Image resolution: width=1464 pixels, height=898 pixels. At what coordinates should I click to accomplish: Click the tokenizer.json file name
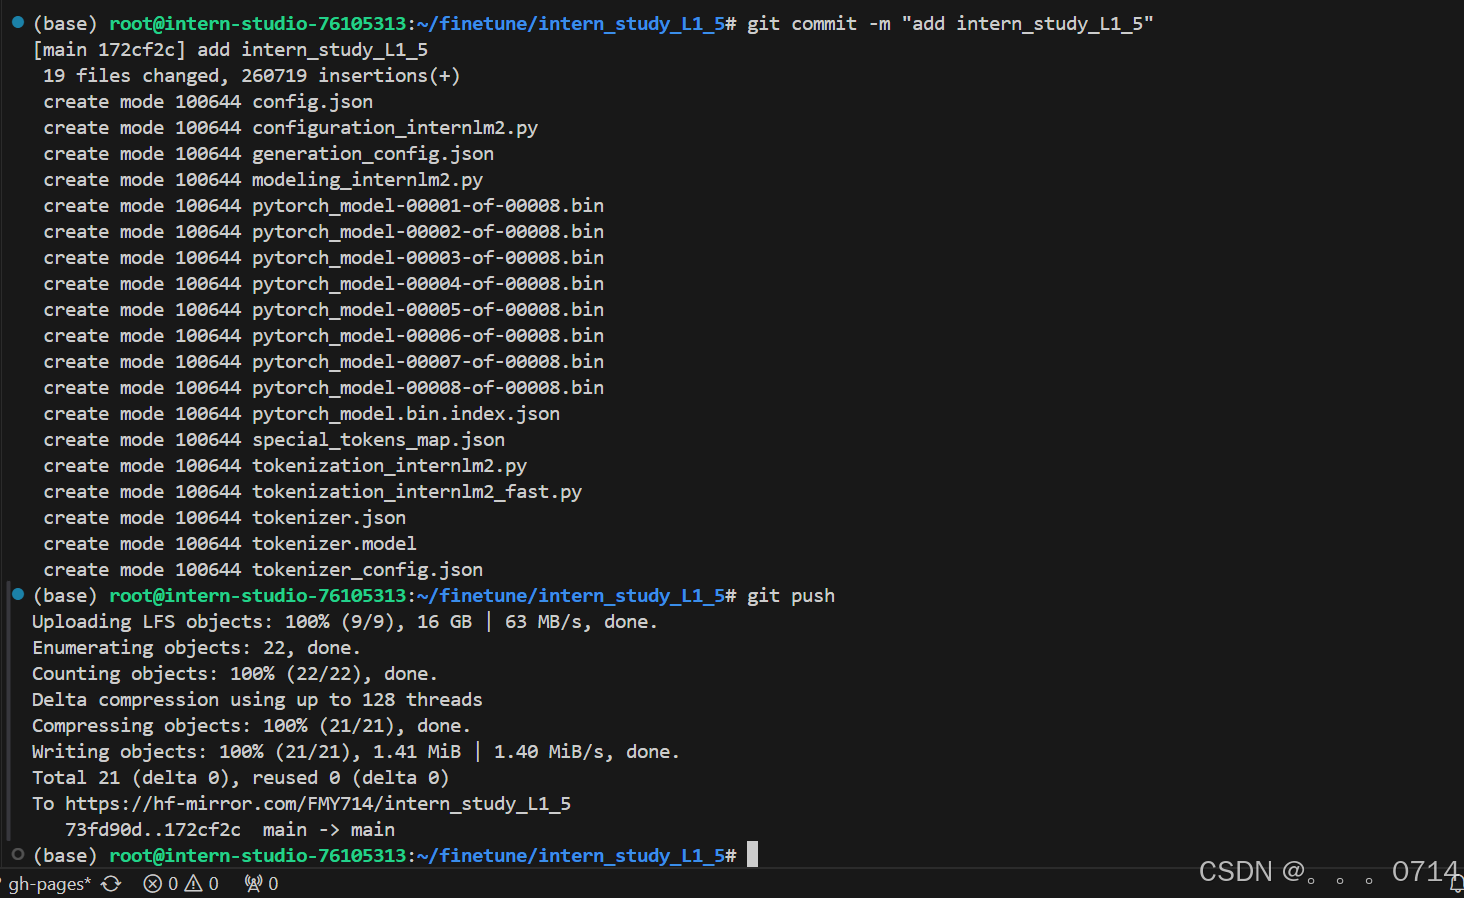point(329,517)
